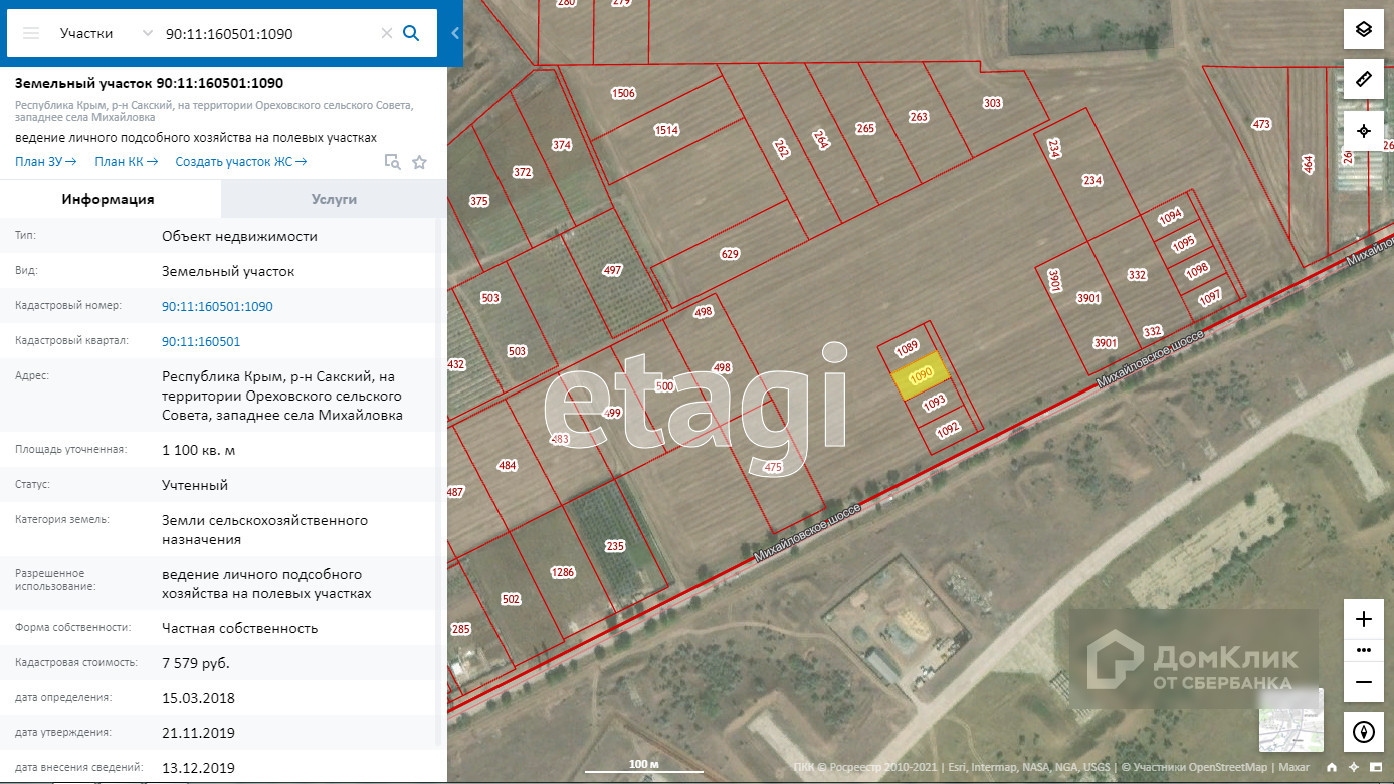Image resolution: width=1394 pixels, height=784 pixels.
Task: Select parcel 502 on the map
Action: pos(511,599)
